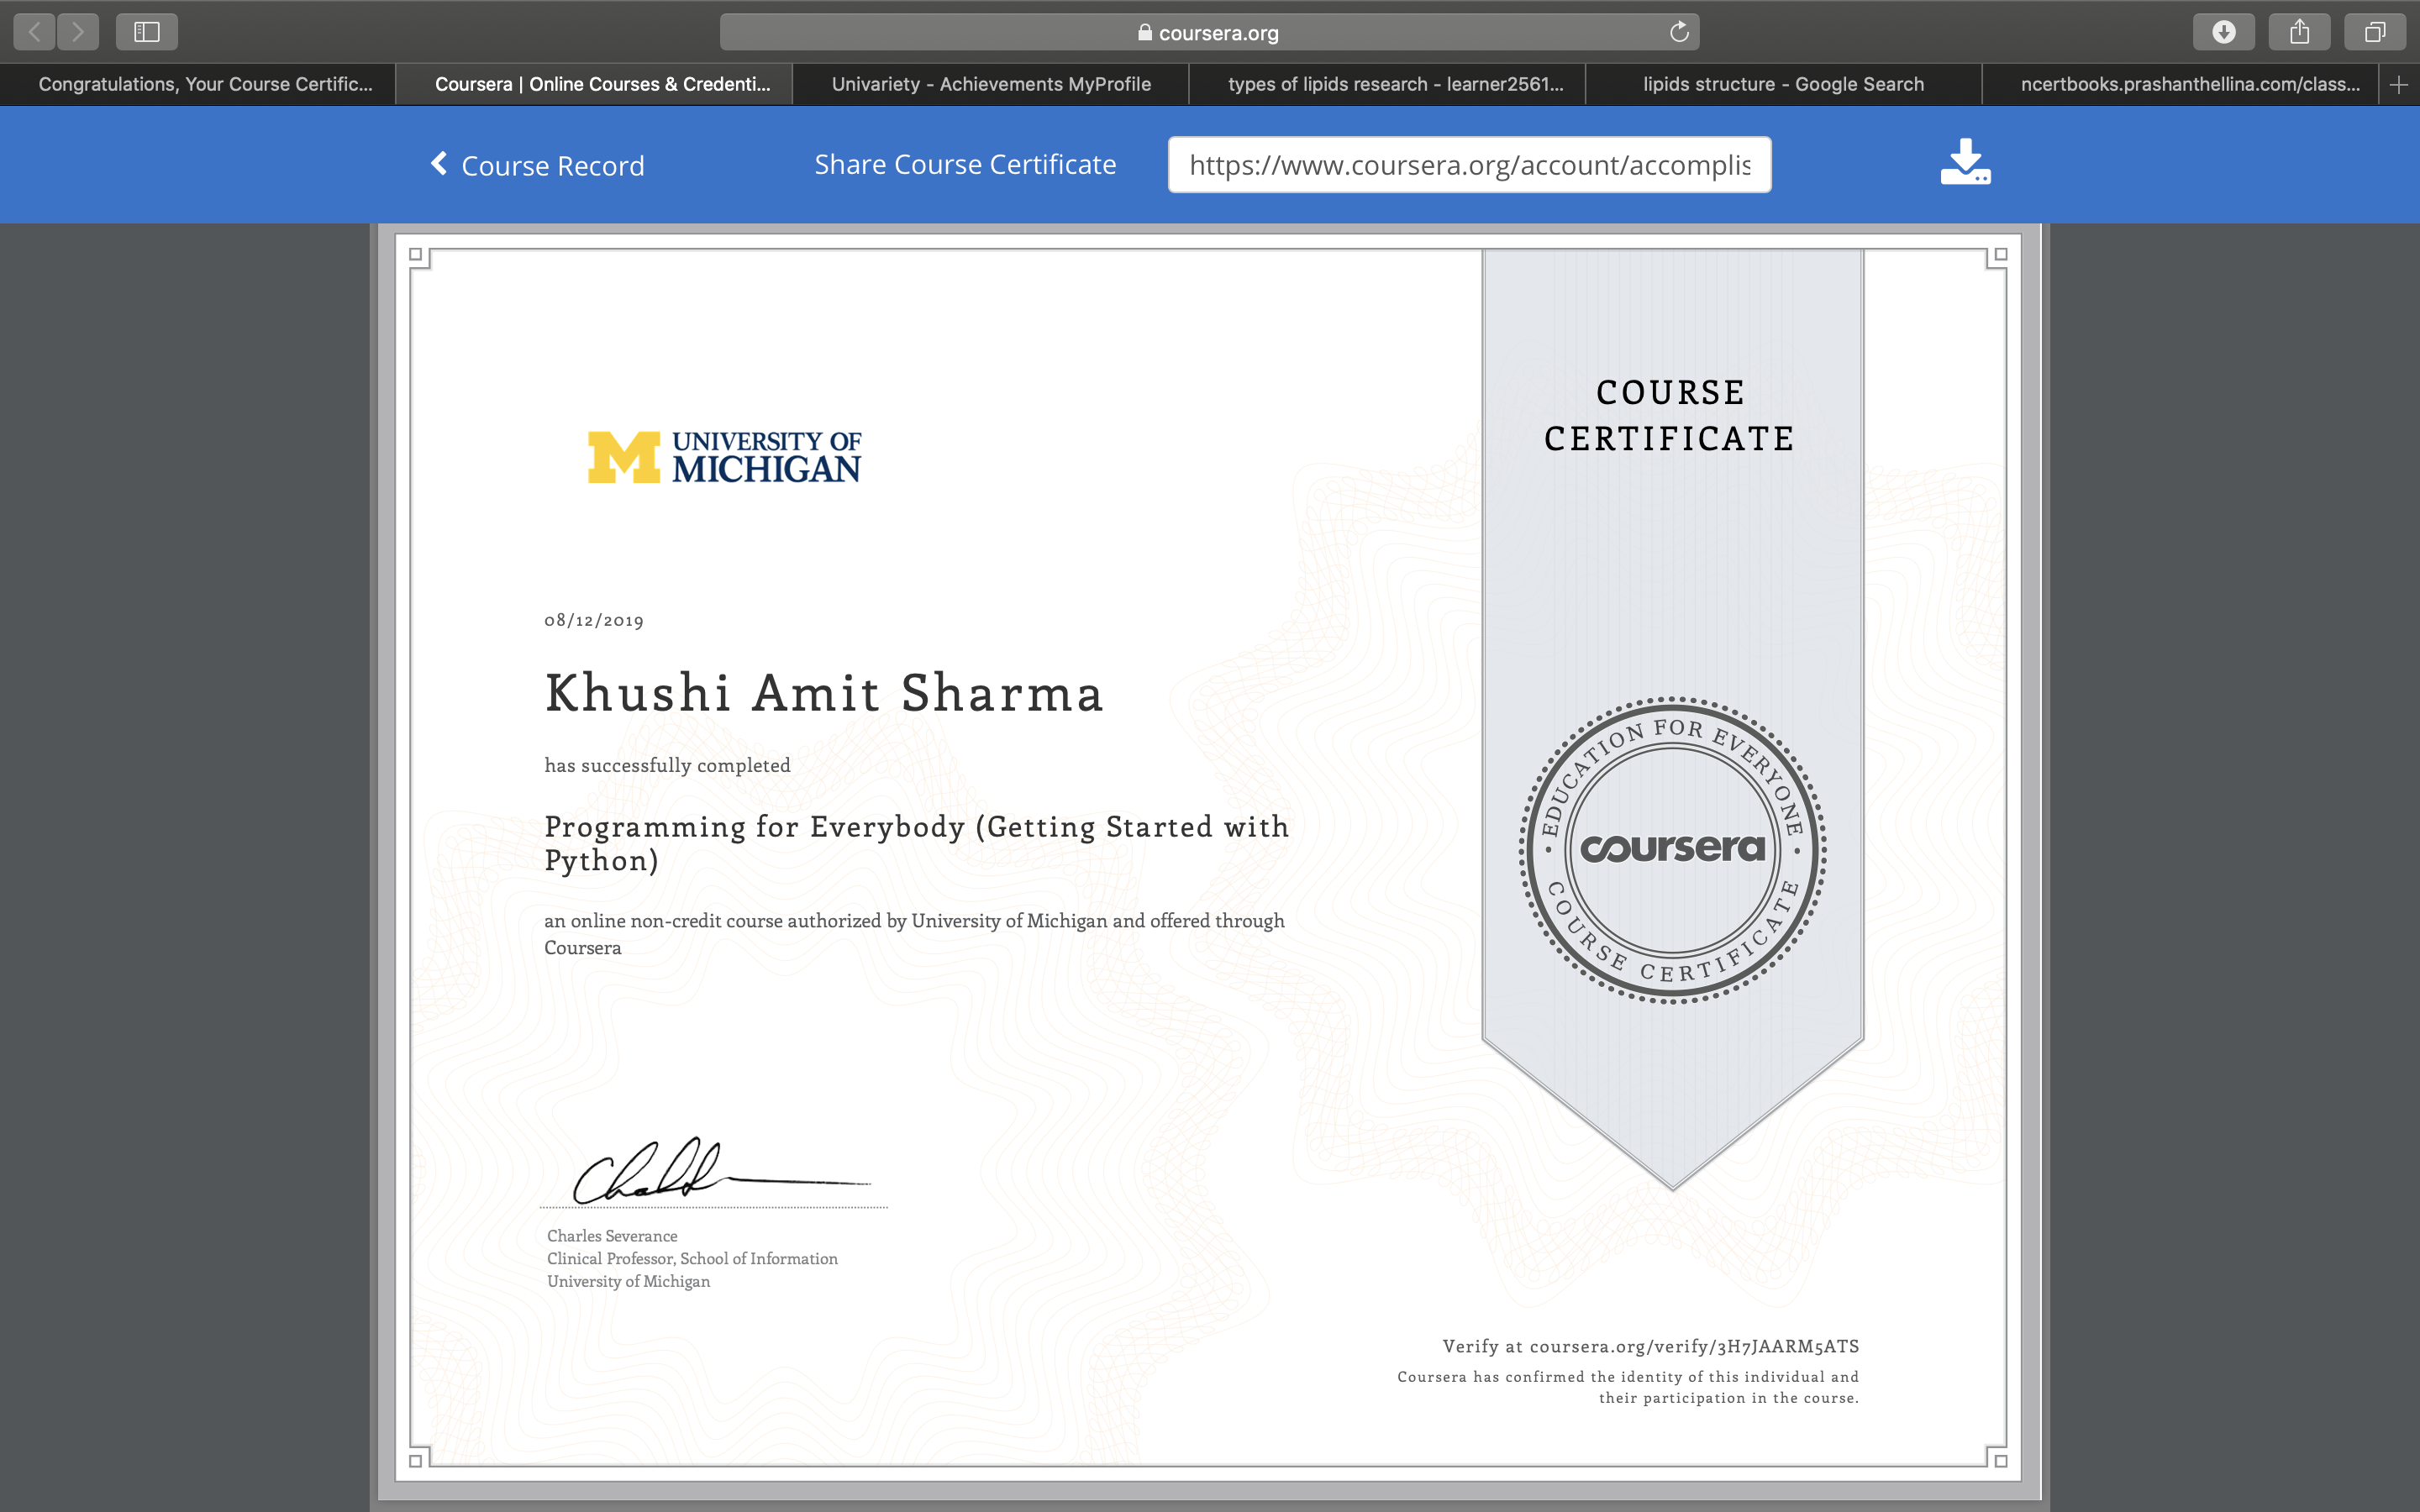
Task: Download certificate using download icon
Action: pyautogui.click(x=1965, y=162)
